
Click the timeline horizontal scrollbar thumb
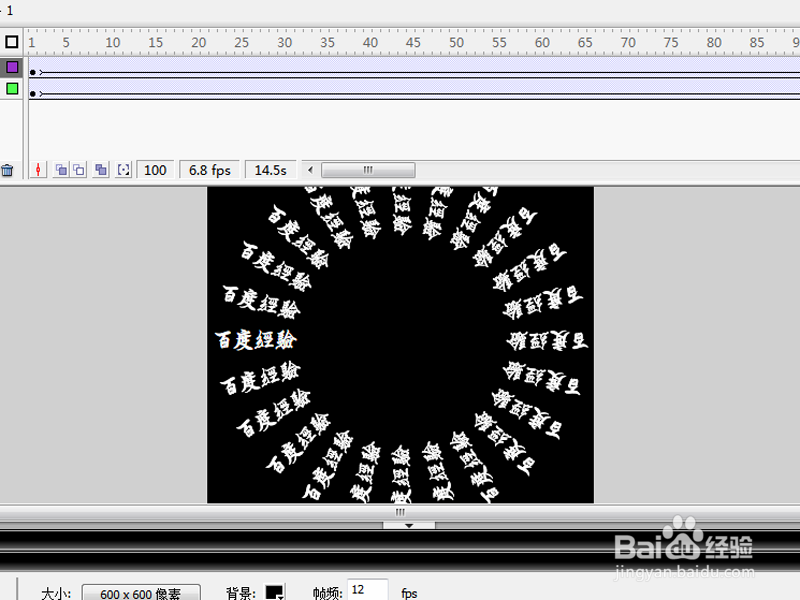tap(368, 170)
